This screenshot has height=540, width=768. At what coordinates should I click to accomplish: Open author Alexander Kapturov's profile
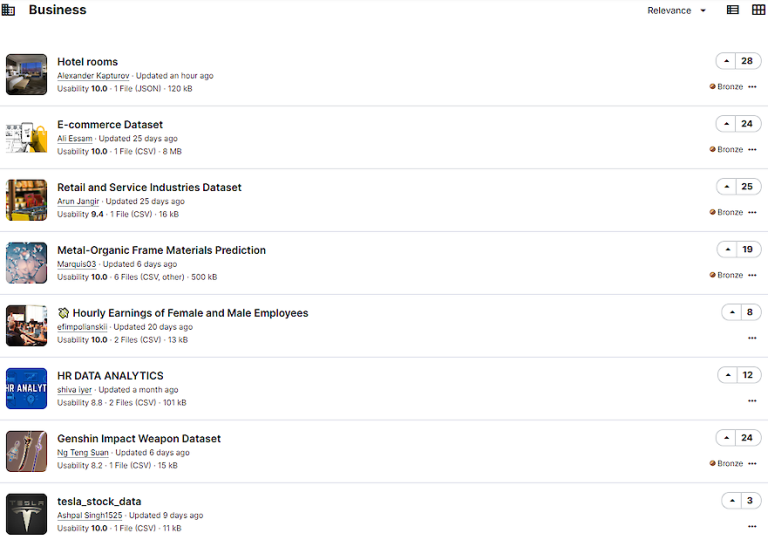point(94,76)
